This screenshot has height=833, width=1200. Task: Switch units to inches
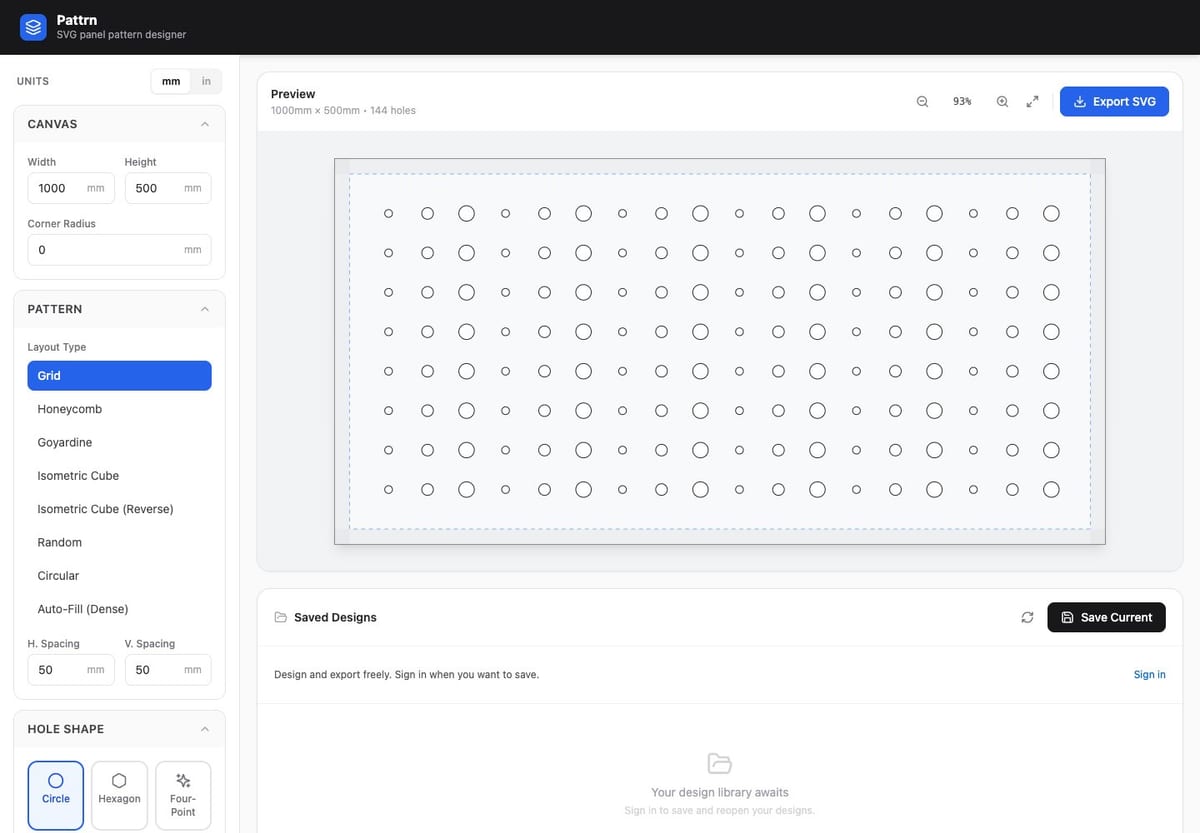[206, 81]
